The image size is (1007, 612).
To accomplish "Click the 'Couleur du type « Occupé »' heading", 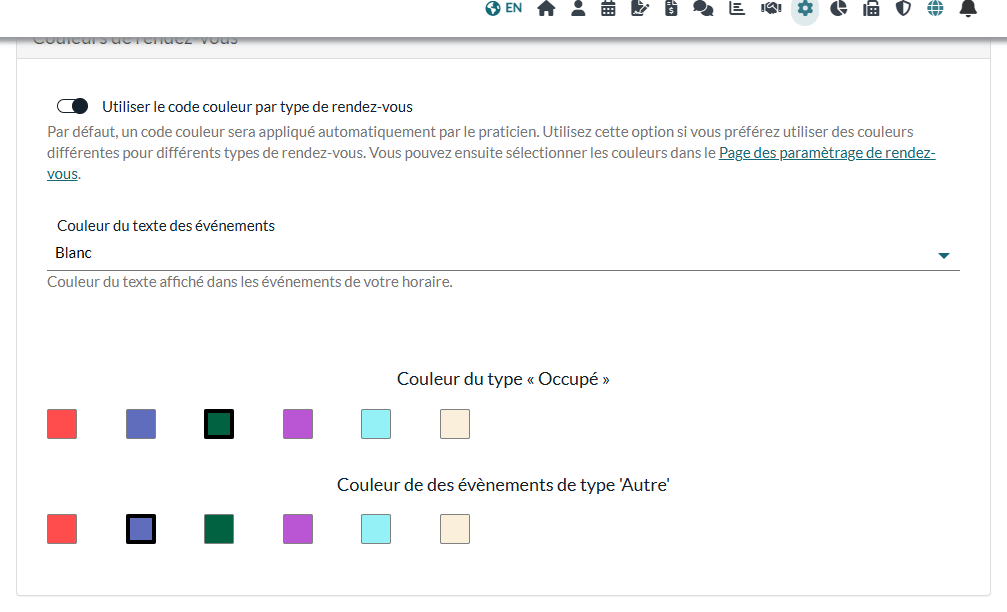I will 503,379.
